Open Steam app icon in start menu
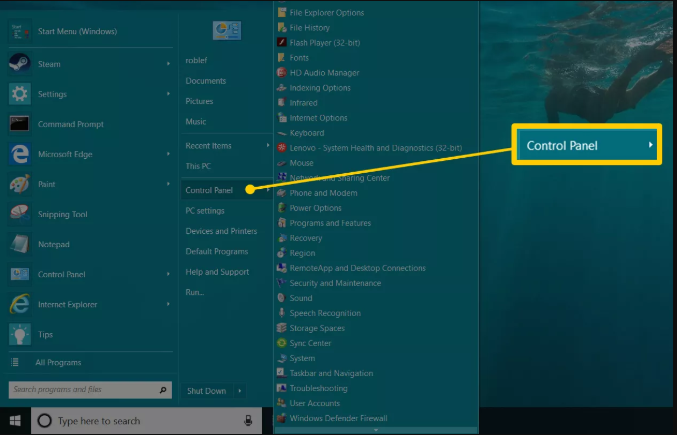This screenshot has width=677, height=435. (20, 64)
